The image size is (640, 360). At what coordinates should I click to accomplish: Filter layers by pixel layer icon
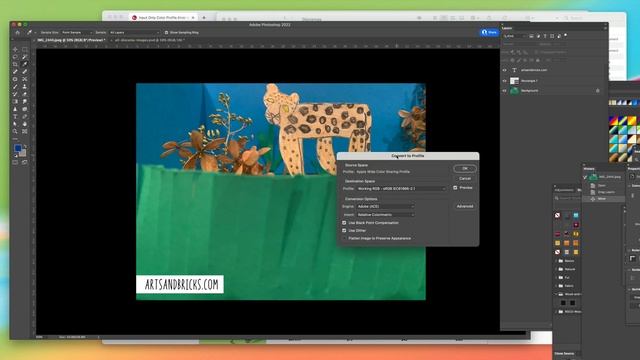tap(531, 36)
